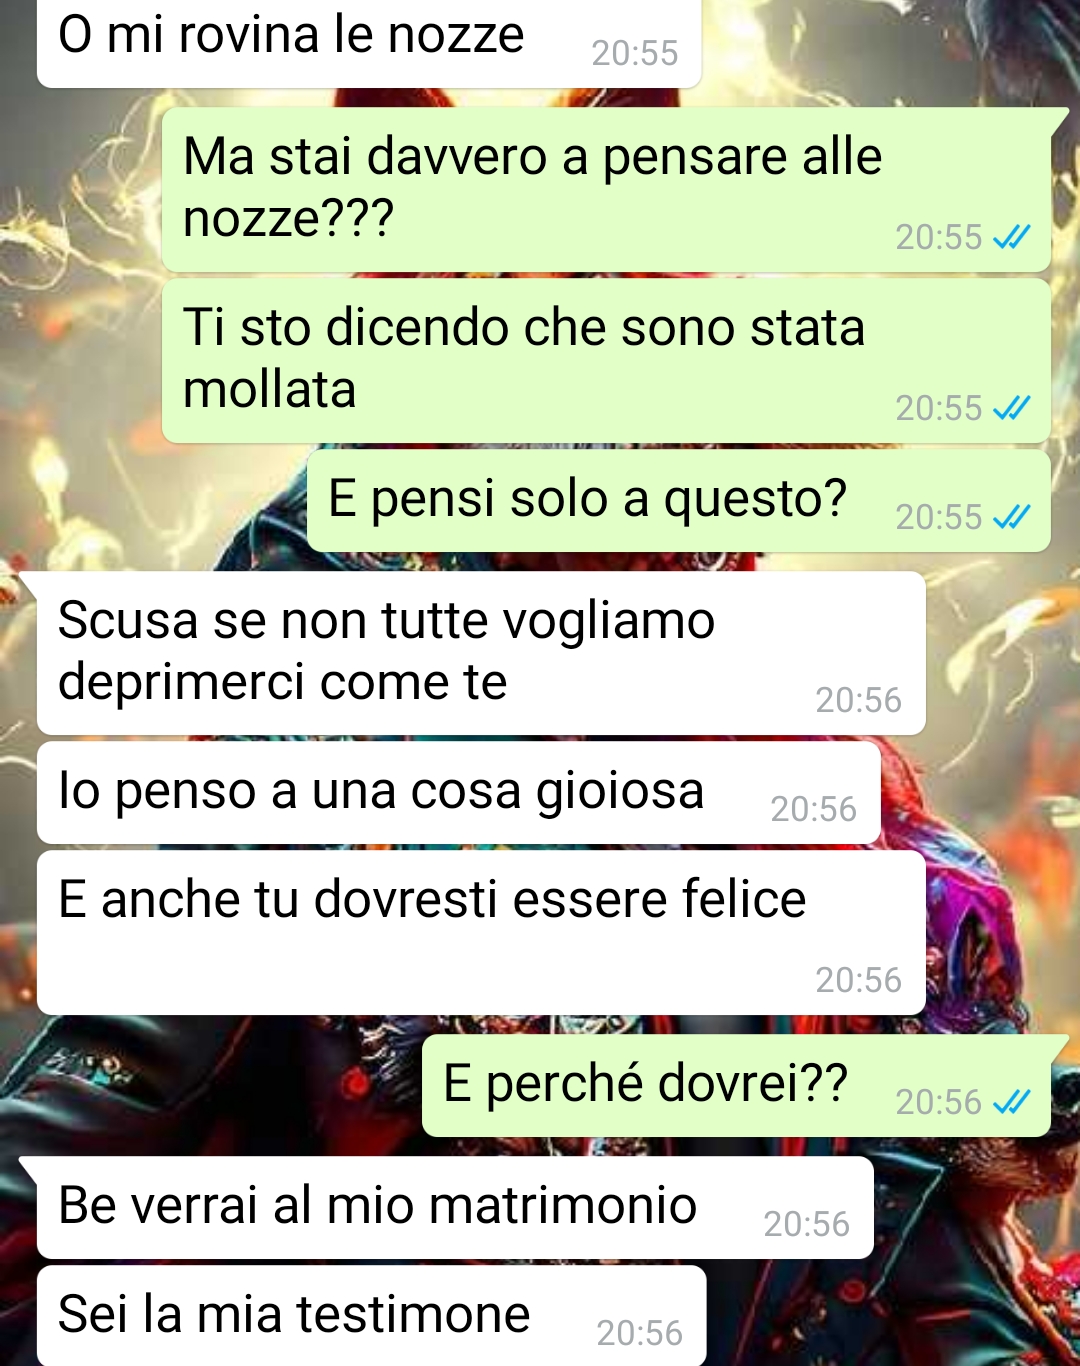Tap the bubble 'Ti sto dicendo che sono stata mollata'
This screenshot has width=1080, height=1366.
(606, 361)
